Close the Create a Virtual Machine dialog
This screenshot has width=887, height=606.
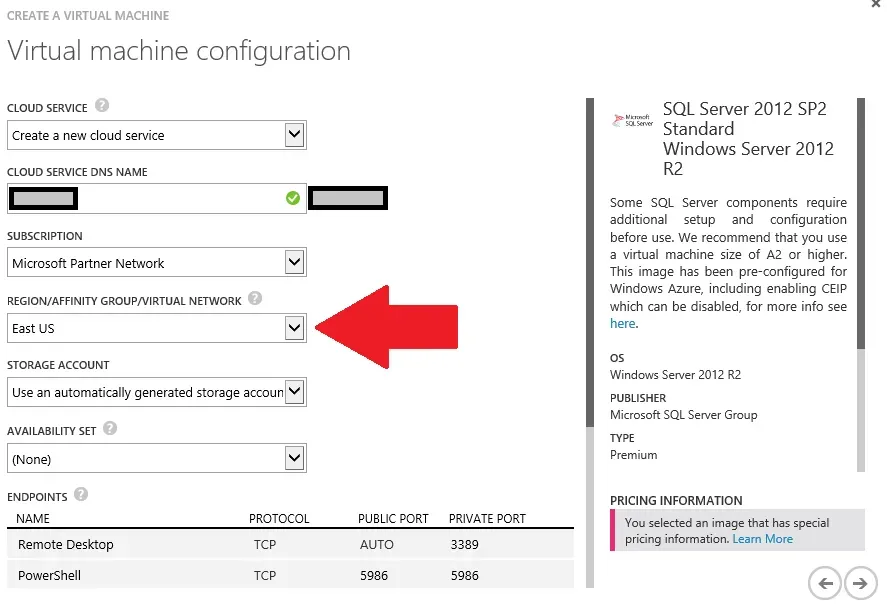pyautogui.click(x=876, y=8)
